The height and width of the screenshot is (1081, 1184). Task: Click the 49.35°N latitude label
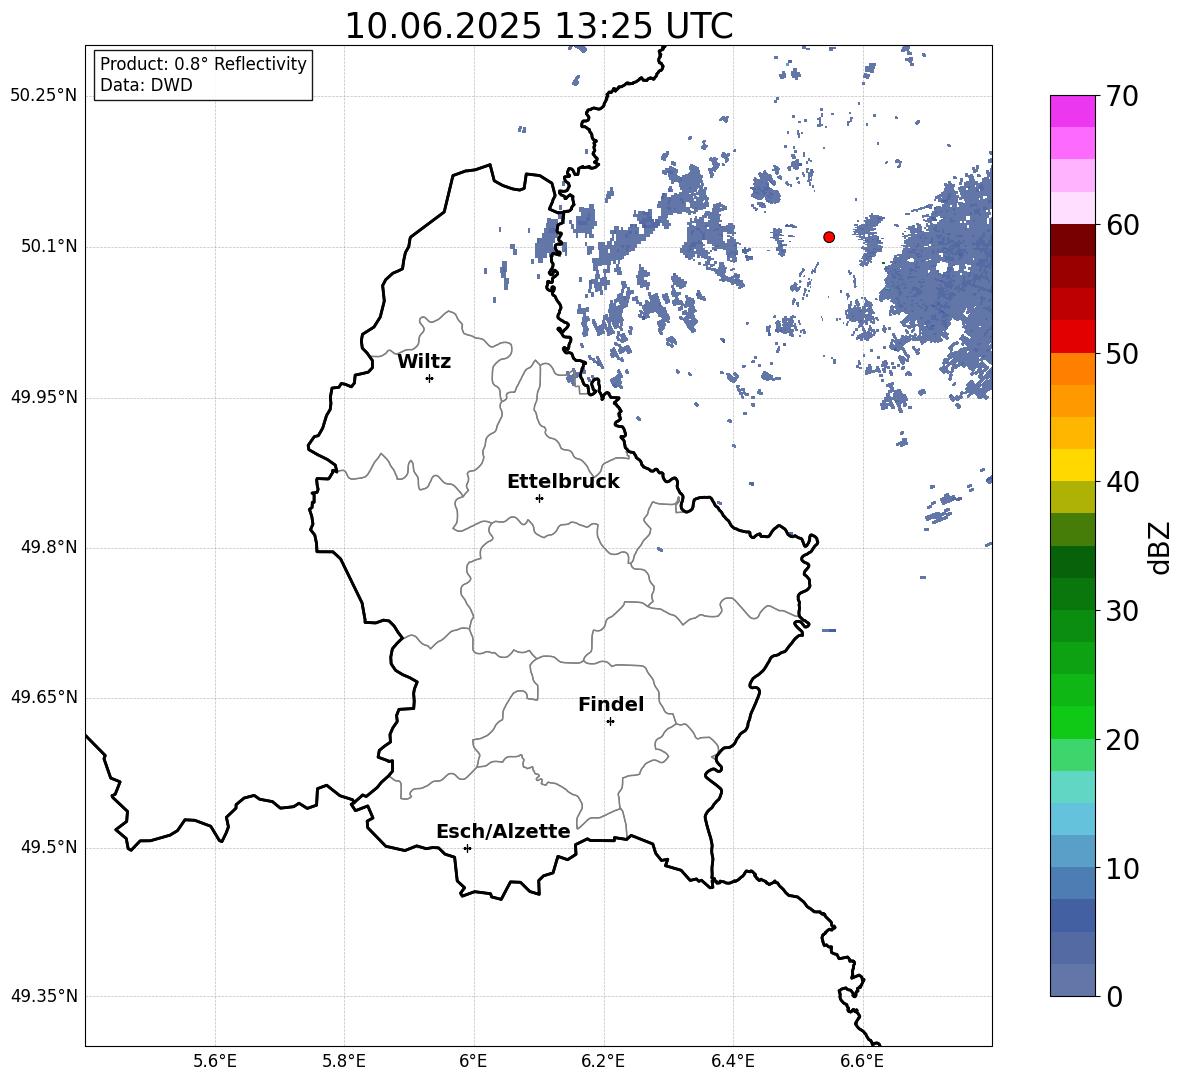click(x=44, y=996)
